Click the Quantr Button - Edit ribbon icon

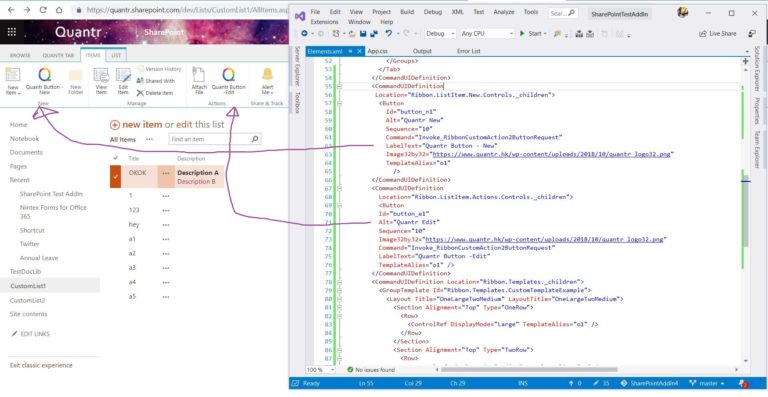[x=228, y=74]
